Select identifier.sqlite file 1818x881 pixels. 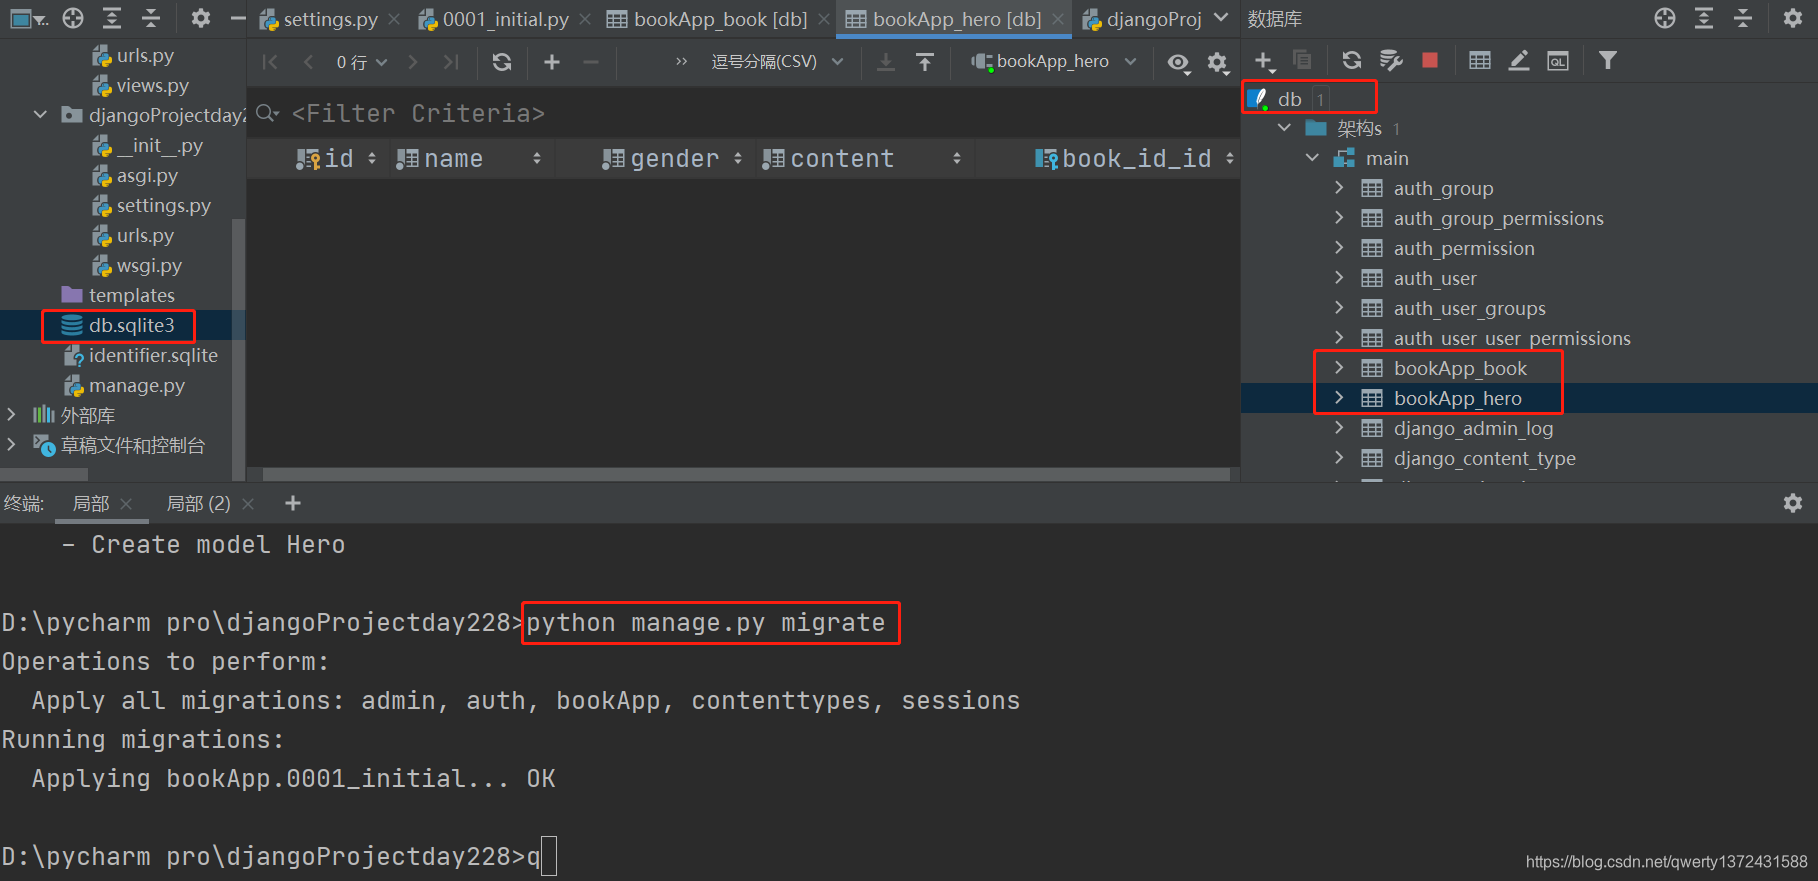(x=152, y=355)
